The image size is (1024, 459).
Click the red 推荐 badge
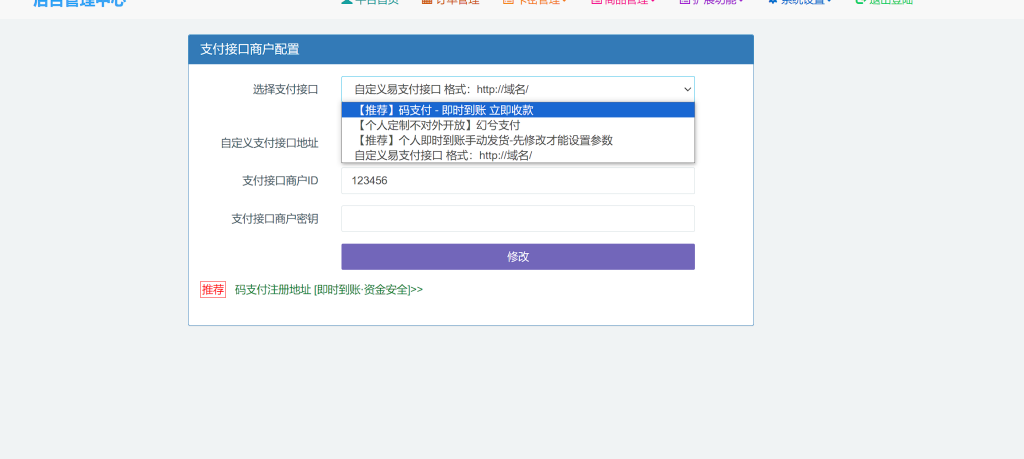[213, 290]
